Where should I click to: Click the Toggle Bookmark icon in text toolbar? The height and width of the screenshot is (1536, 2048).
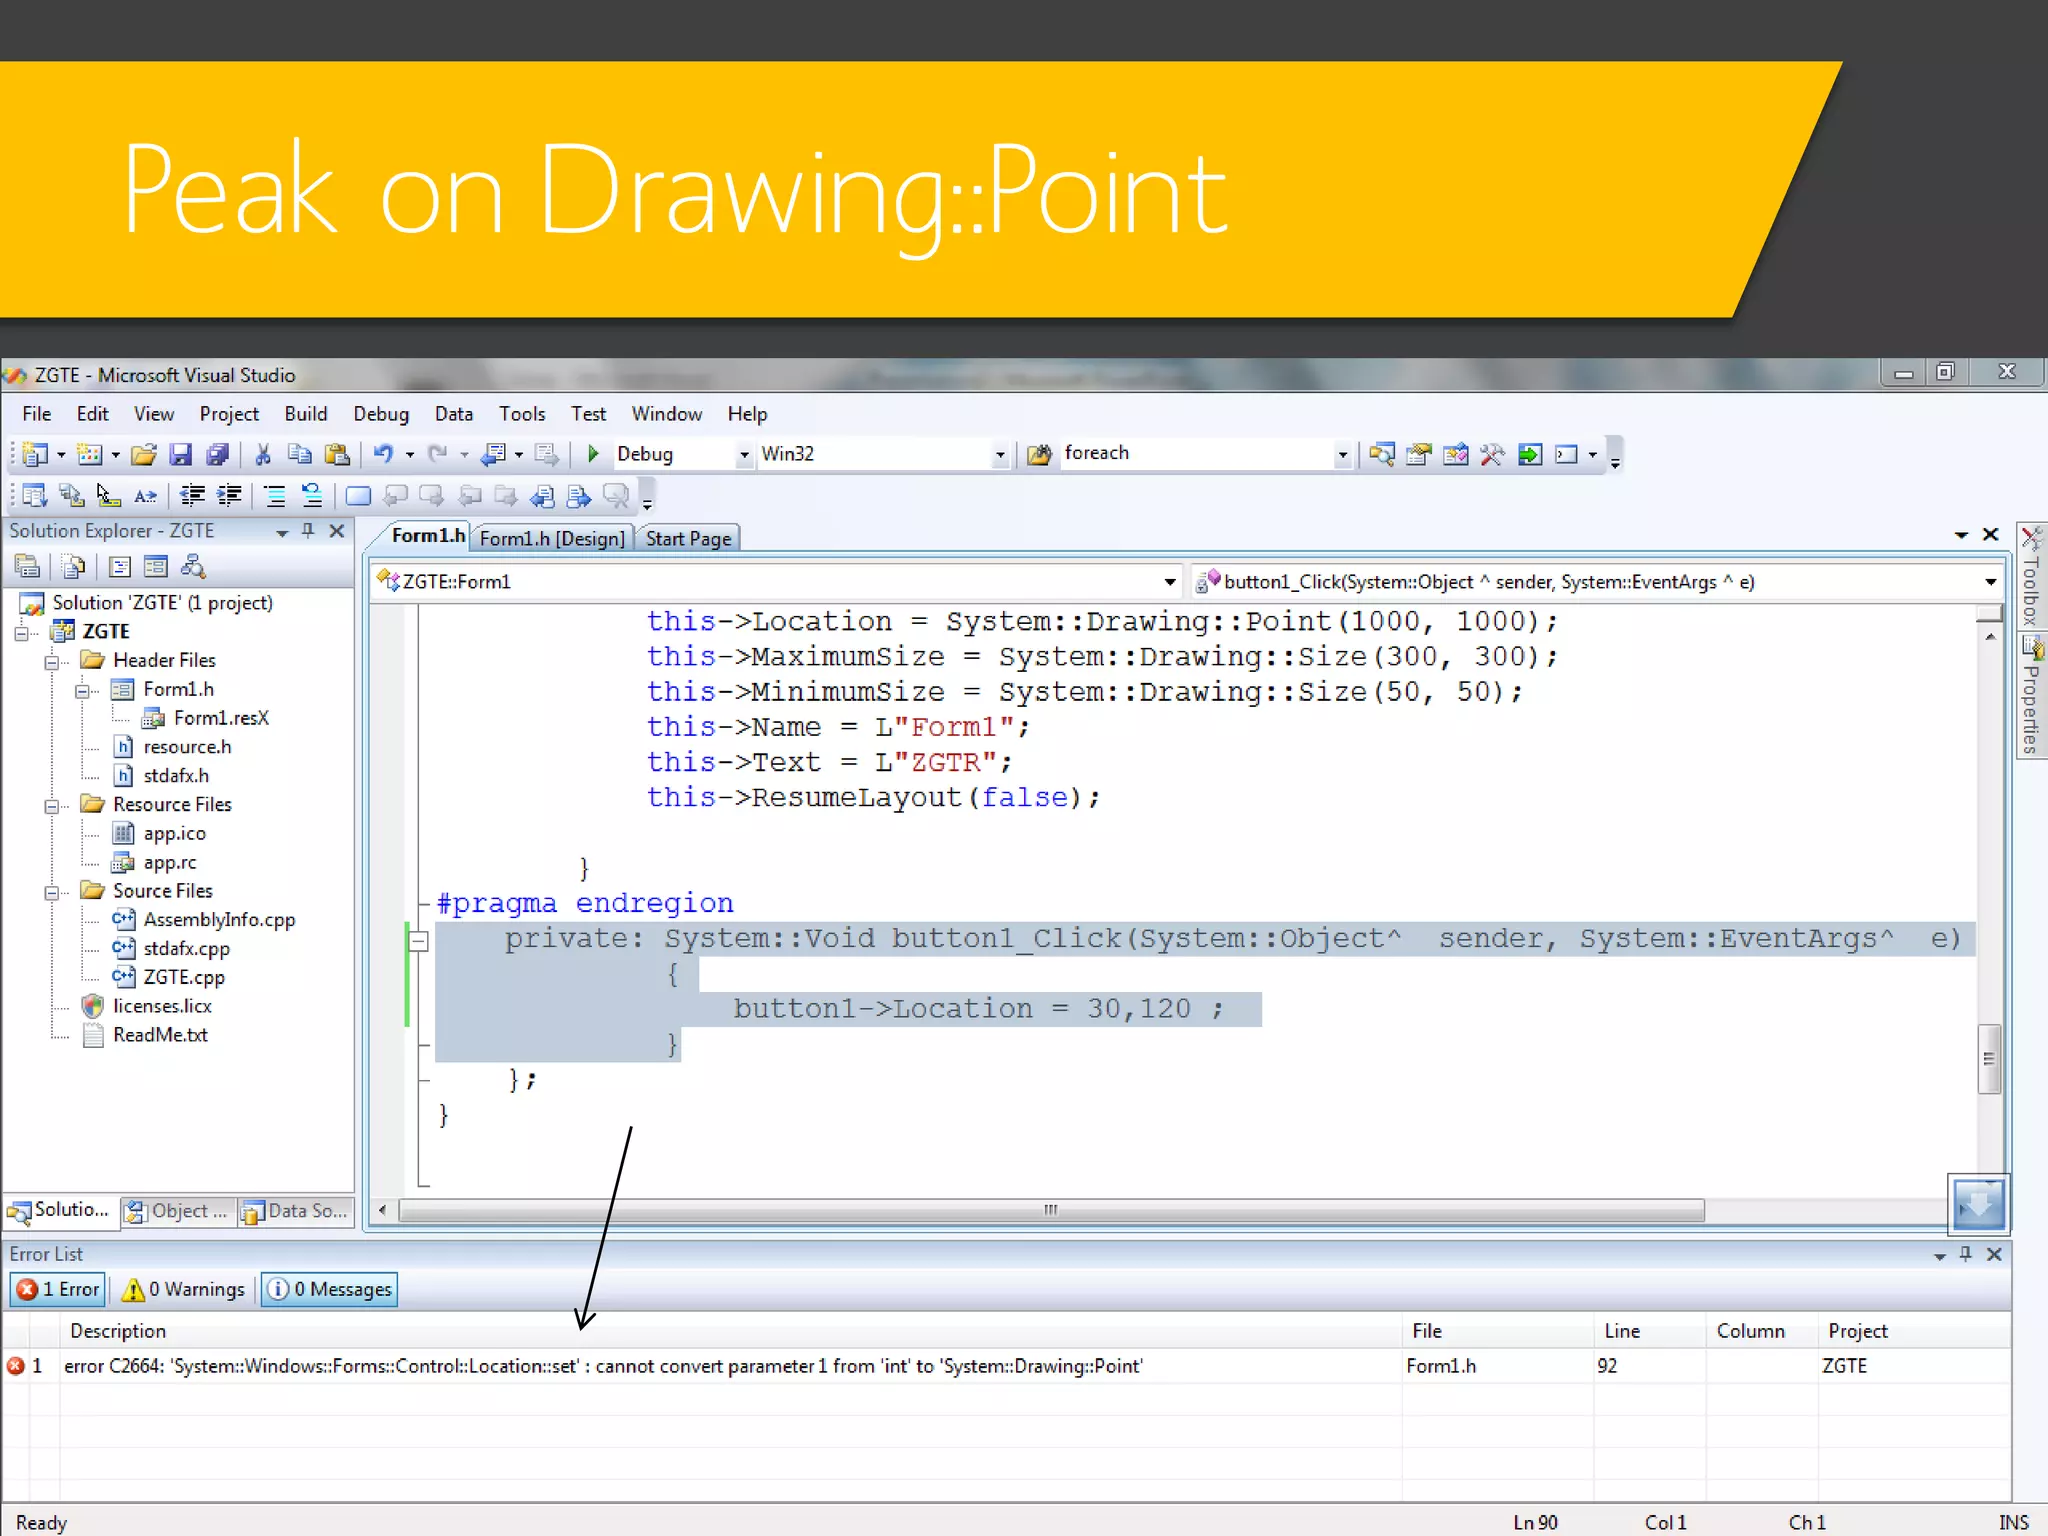358,496
